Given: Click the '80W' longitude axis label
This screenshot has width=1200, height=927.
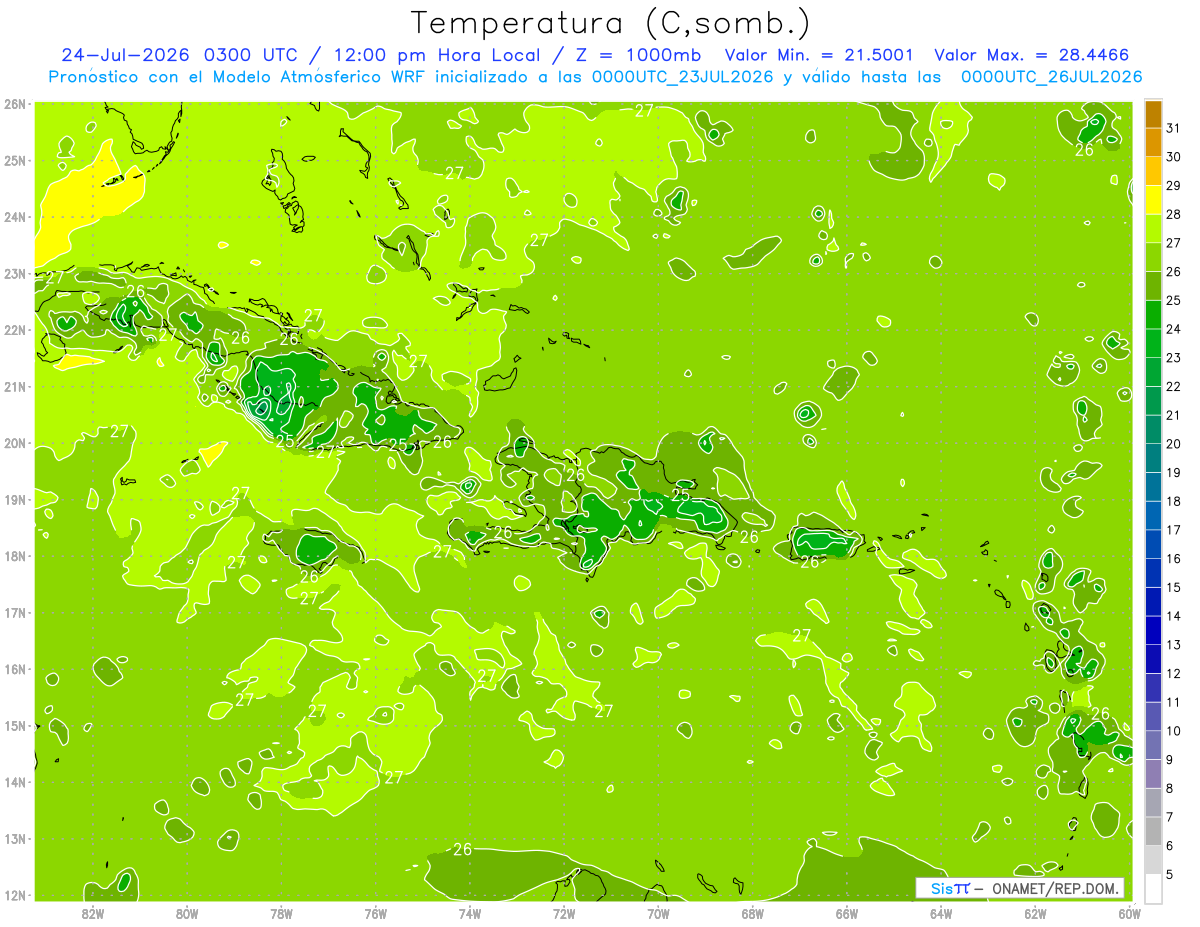Looking at the screenshot, I should (x=187, y=913).
